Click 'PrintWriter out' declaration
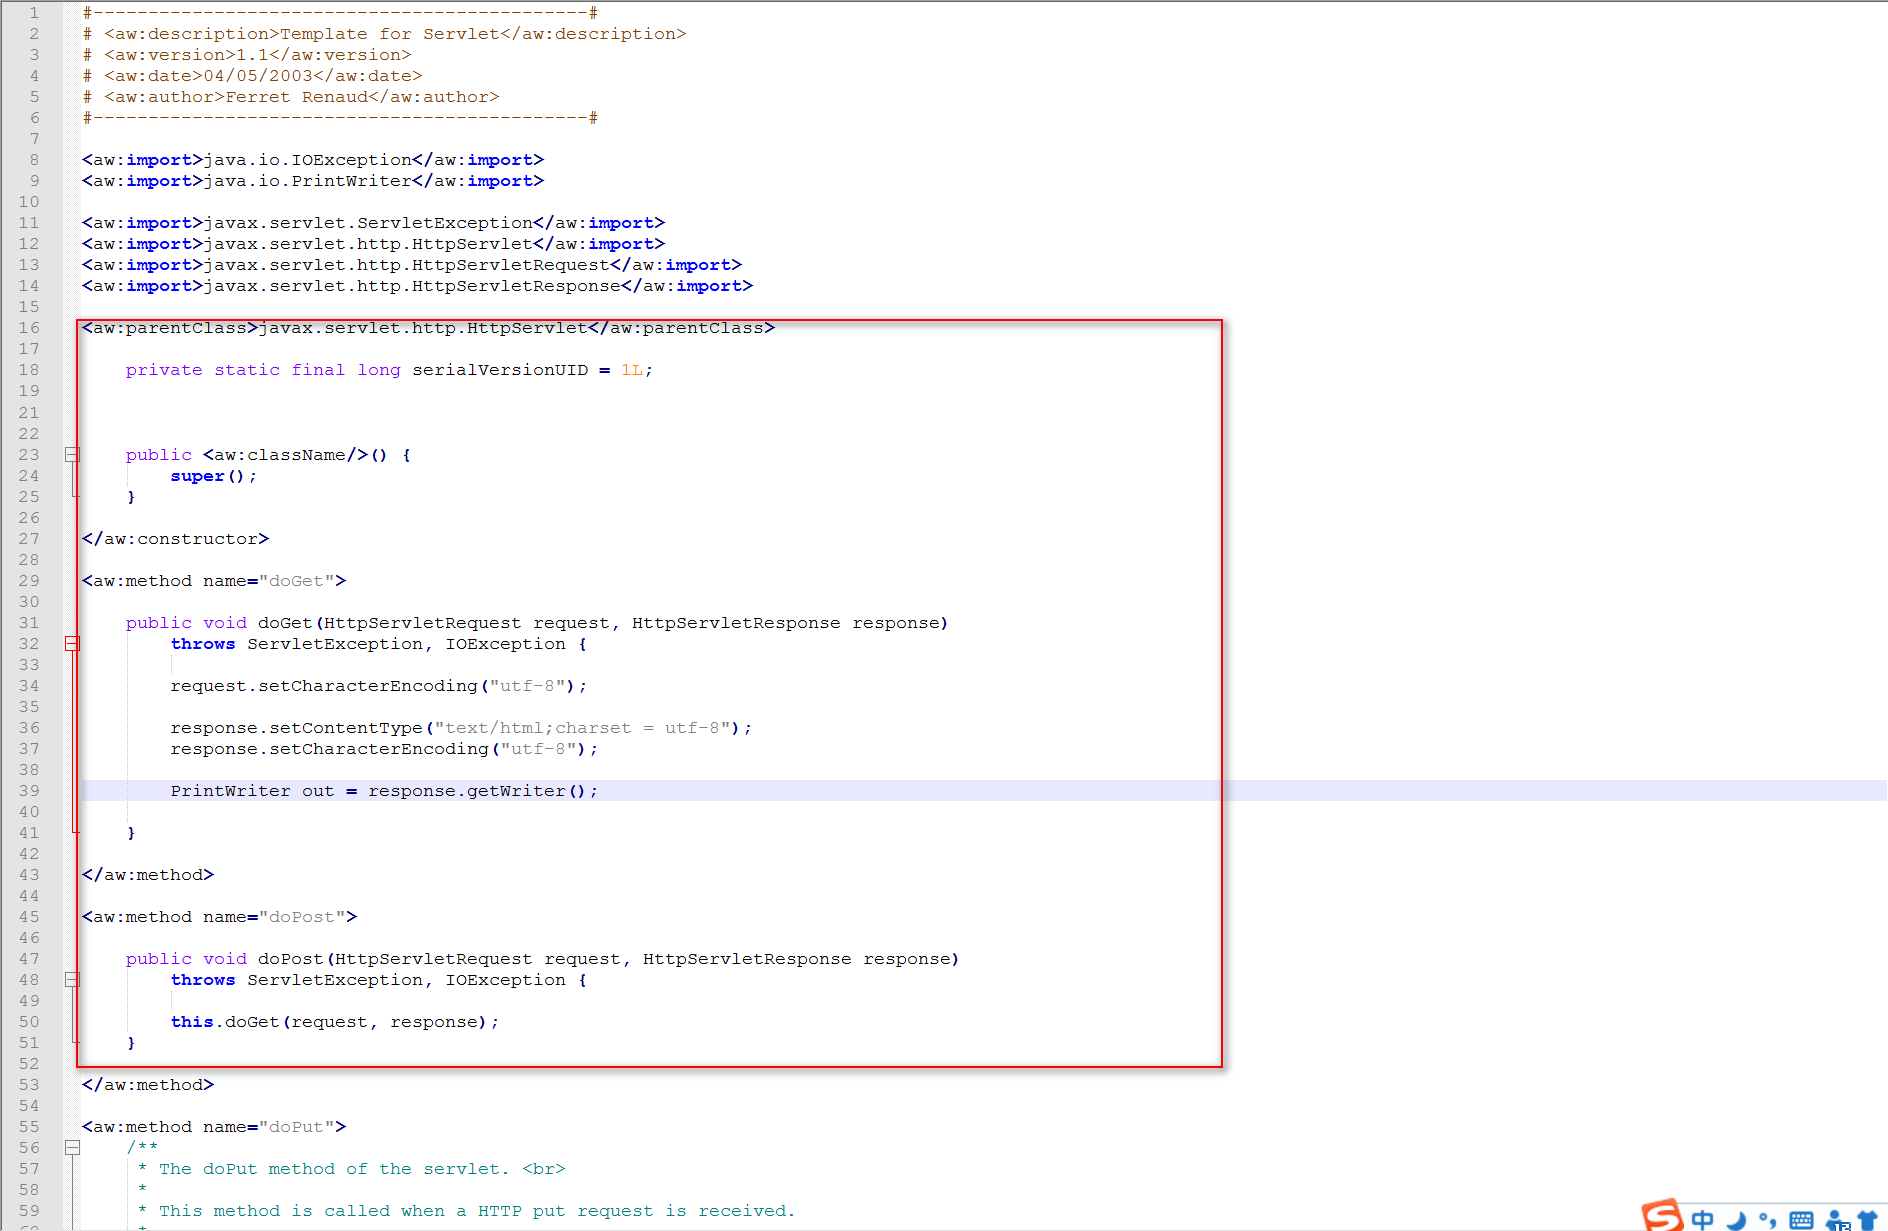Screen dimensions: 1888x1231 point(252,791)
